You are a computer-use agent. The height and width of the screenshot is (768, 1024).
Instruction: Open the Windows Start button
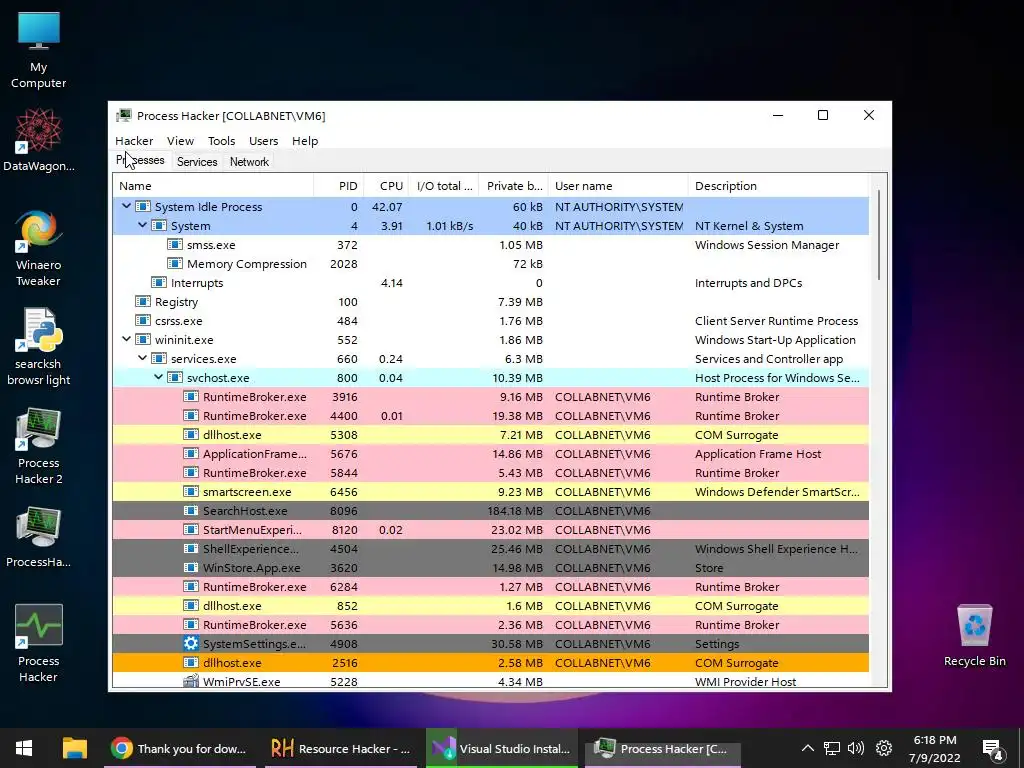point(24,748)
